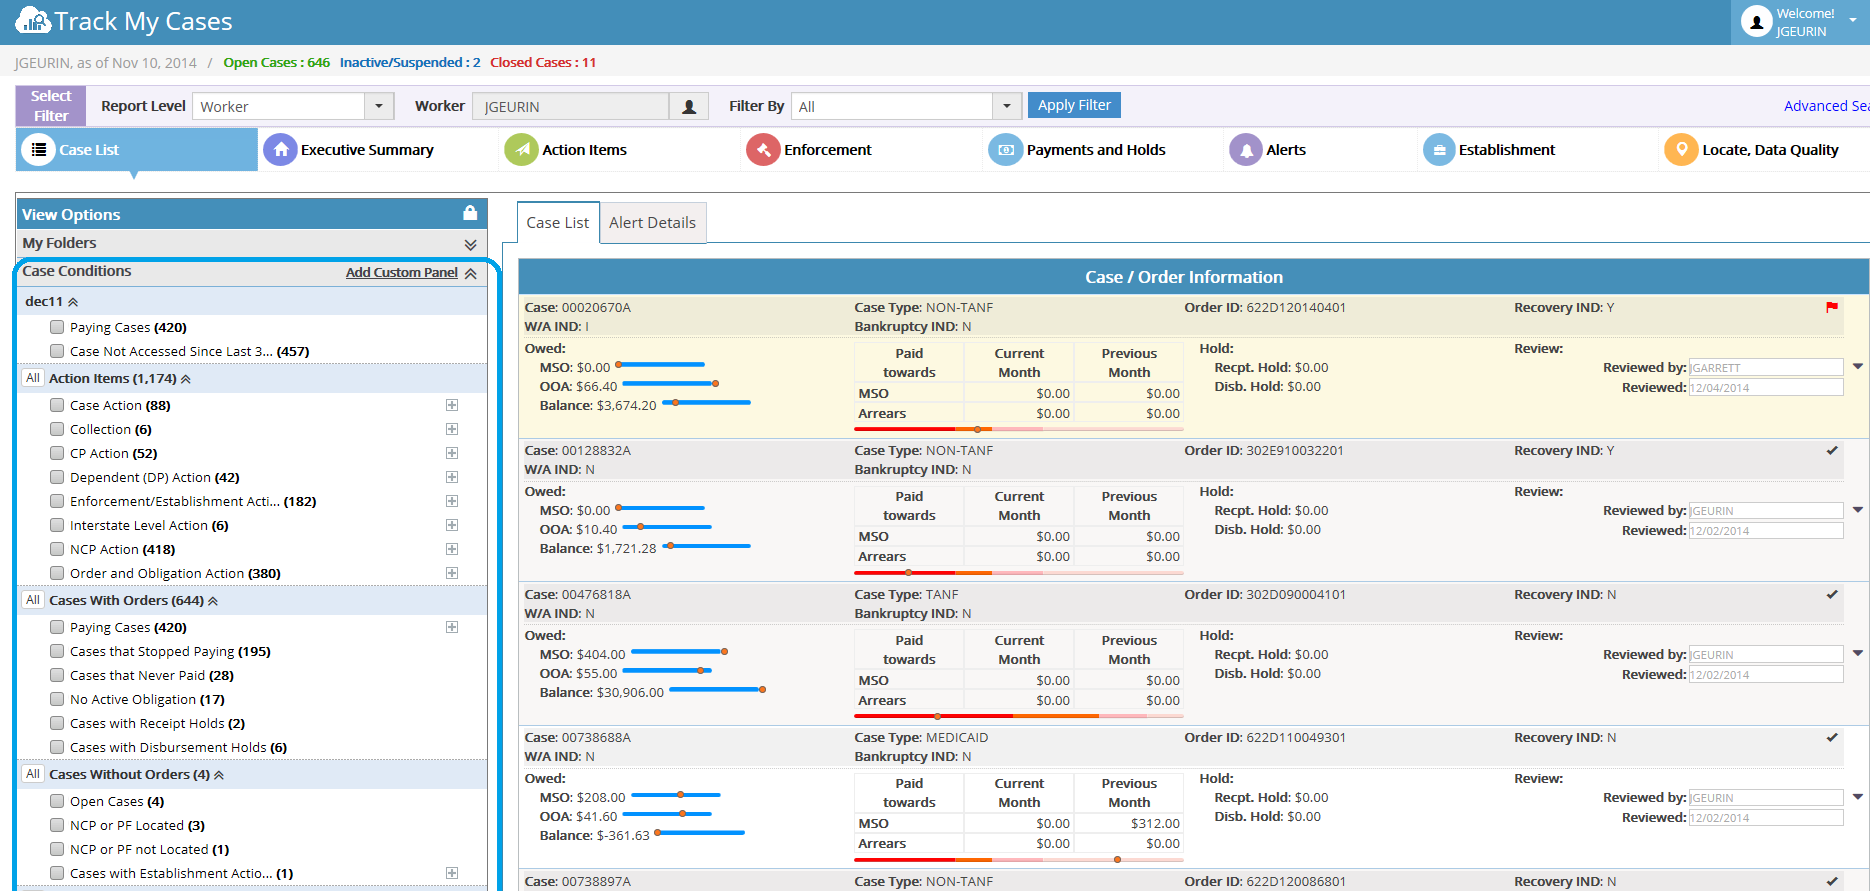Image resolution: width=1870 pixels, height=891 pixels.
Task: Click the checkmark on case 00128832A
Action: pyautogui.click(x=1832, y=450)
